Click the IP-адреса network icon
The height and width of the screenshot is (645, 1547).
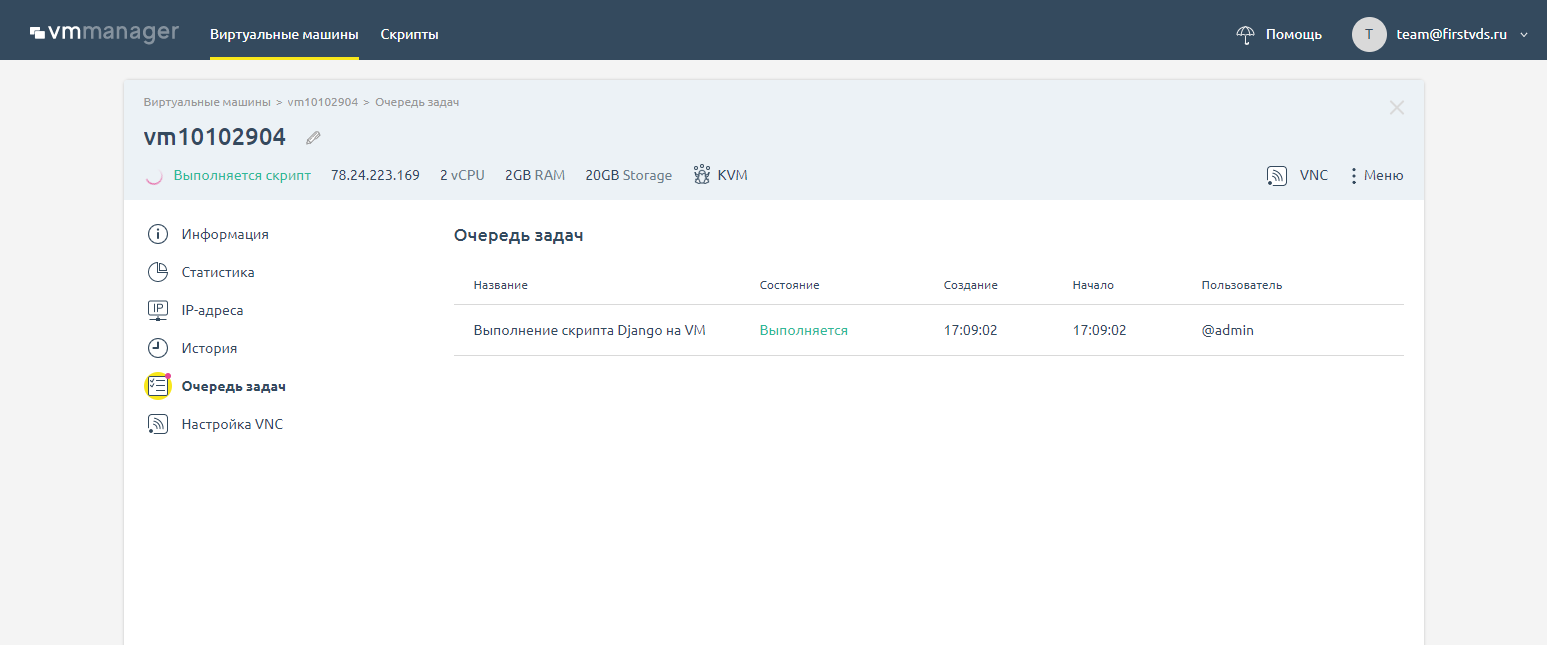click(158, 310)
